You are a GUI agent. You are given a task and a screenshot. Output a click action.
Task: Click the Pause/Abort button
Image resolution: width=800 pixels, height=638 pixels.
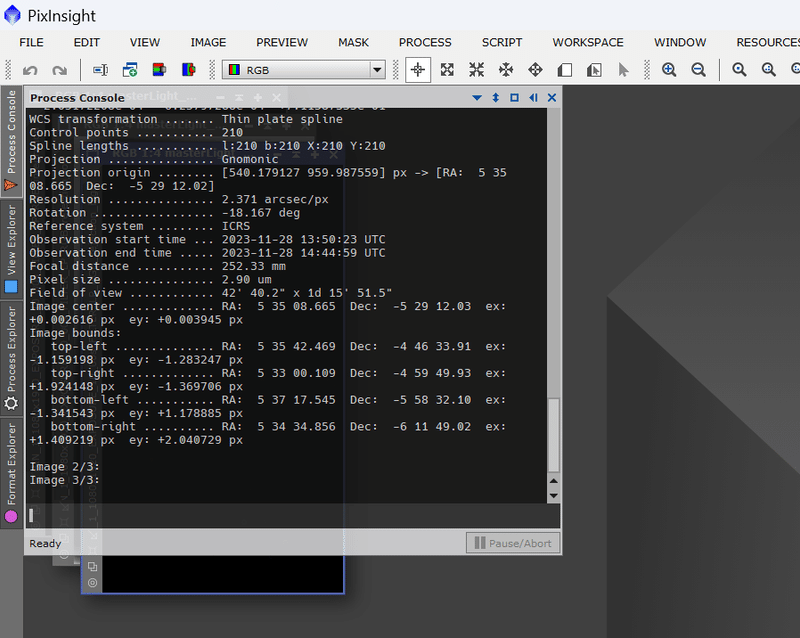click(513, 543)
